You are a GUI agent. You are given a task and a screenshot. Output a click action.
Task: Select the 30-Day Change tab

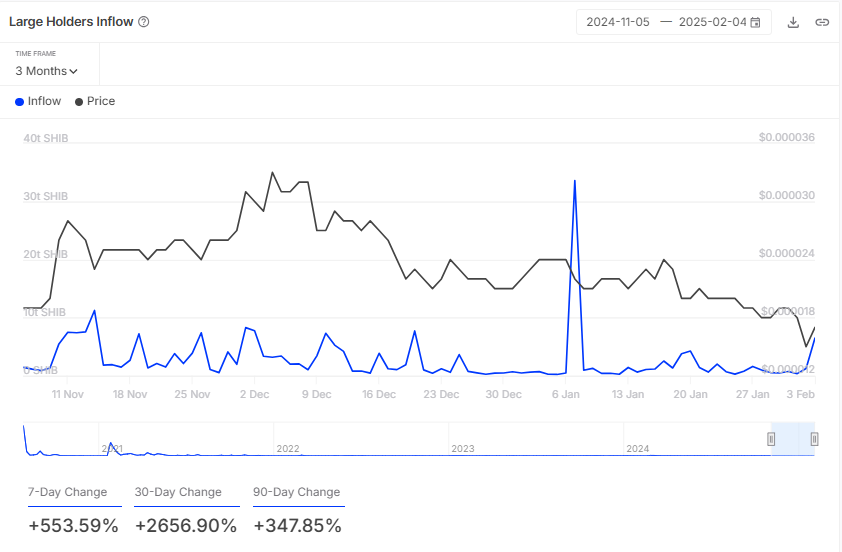179,492
